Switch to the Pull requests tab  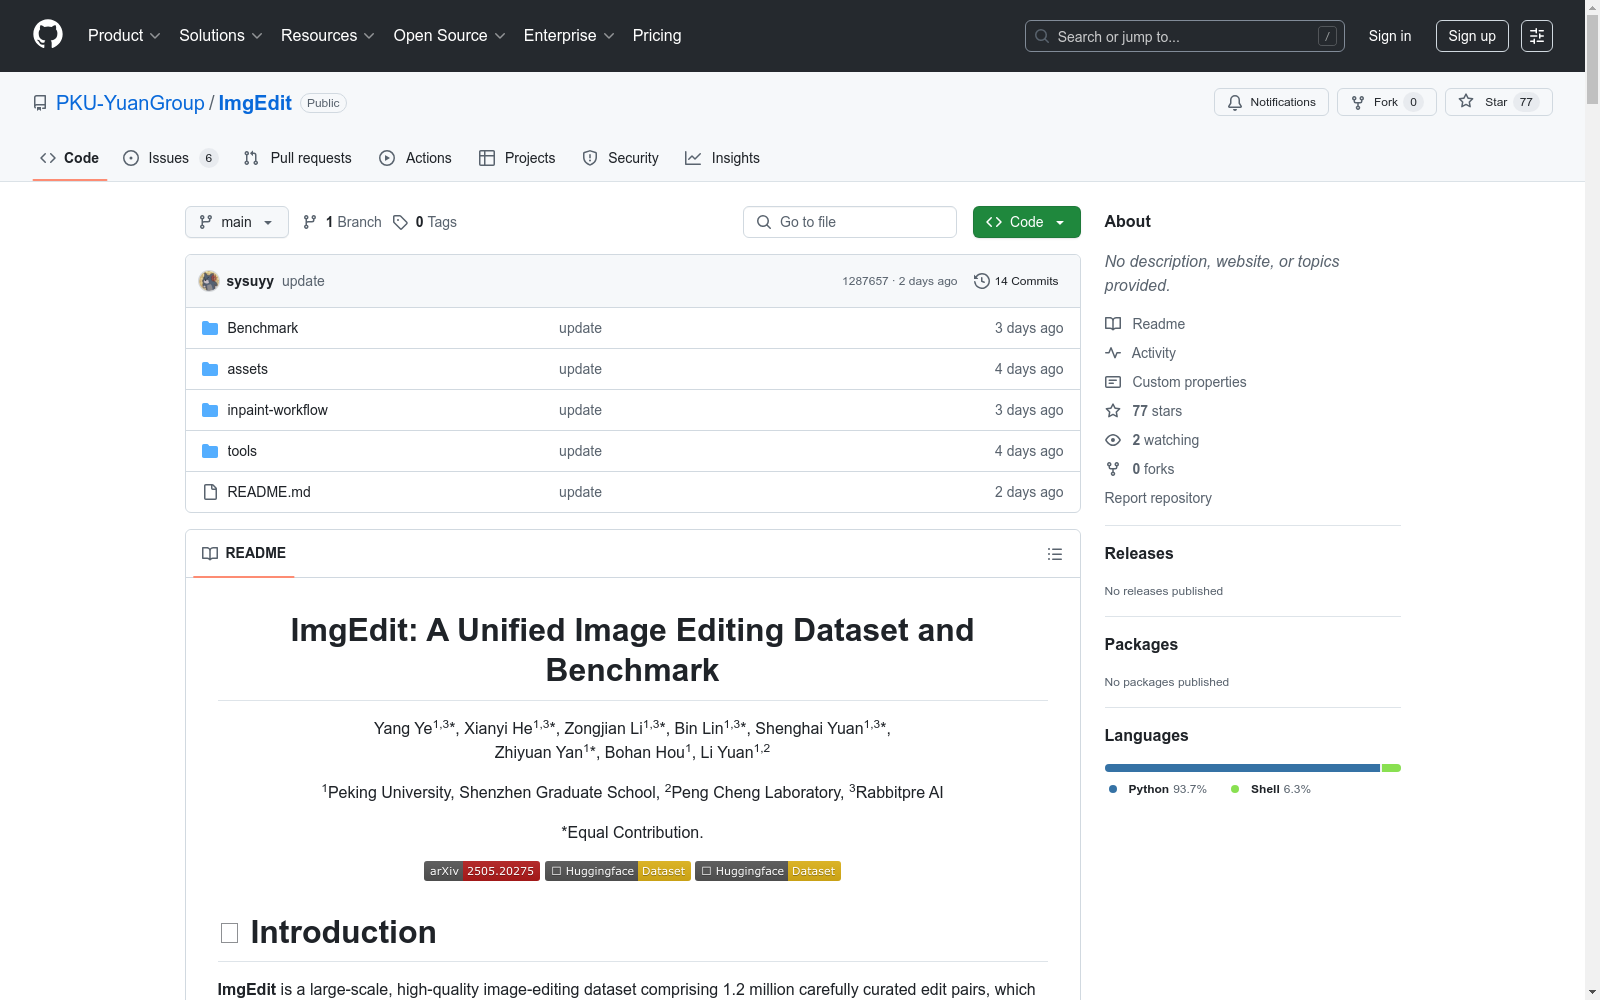click(x=298, y=158)
